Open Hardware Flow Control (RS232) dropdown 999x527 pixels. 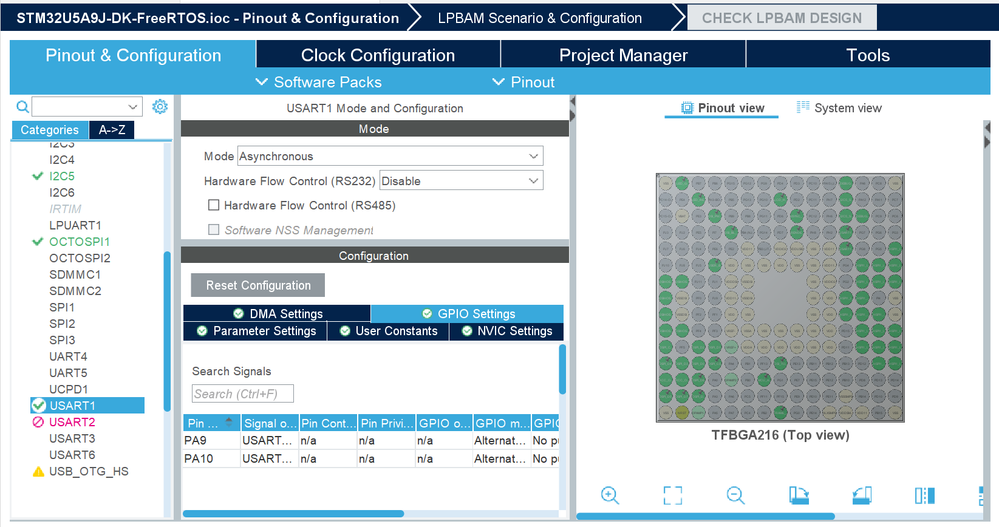point(461,181)
